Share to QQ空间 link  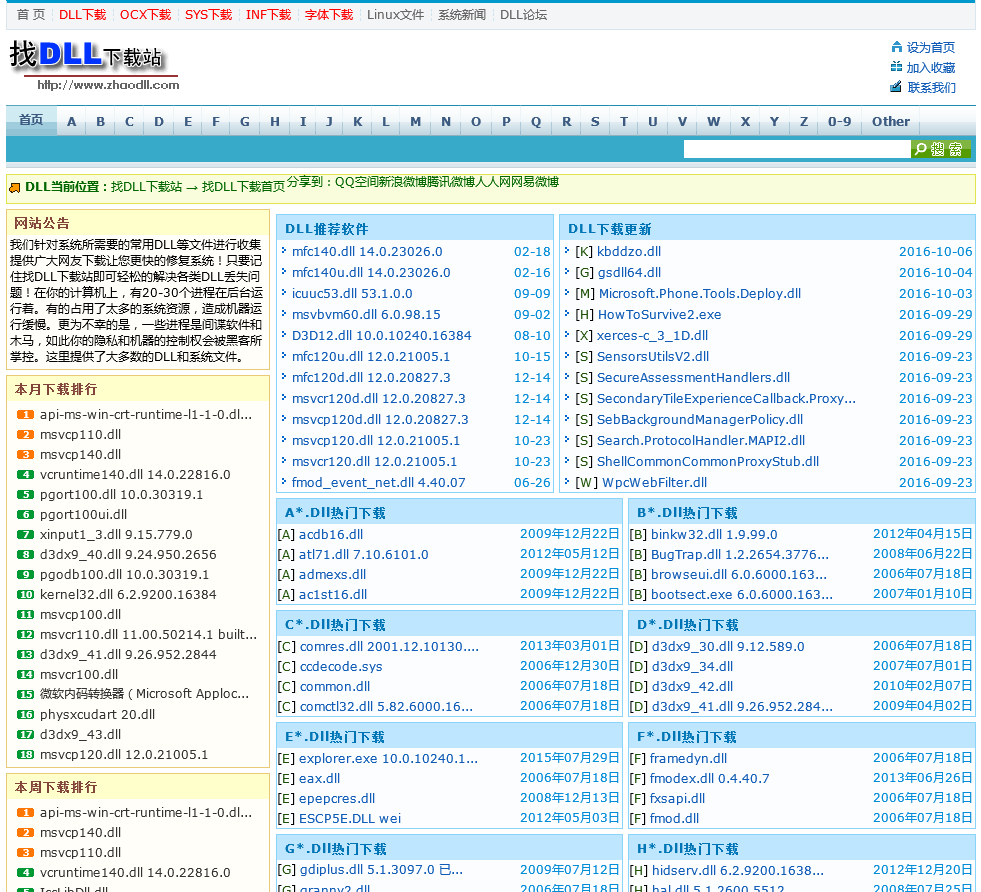tap(356, 182)
